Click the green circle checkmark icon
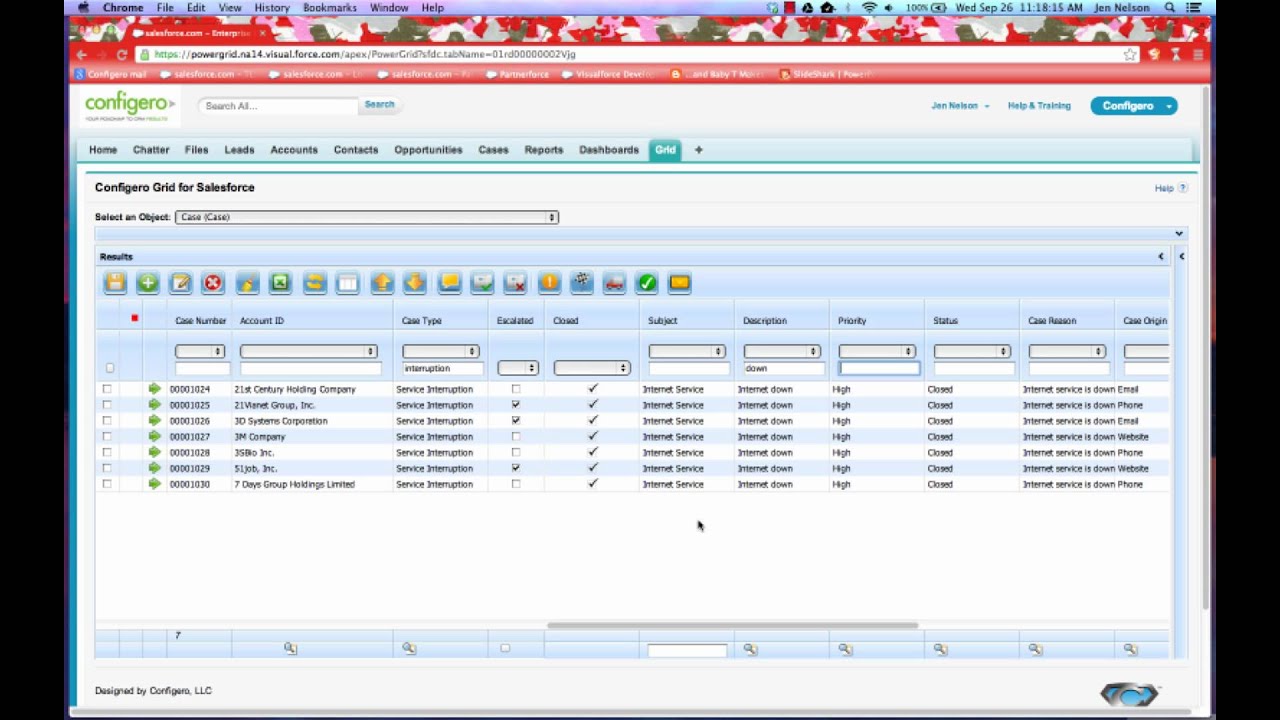This screenshot has height=720, width=1280. coord(647,283)
